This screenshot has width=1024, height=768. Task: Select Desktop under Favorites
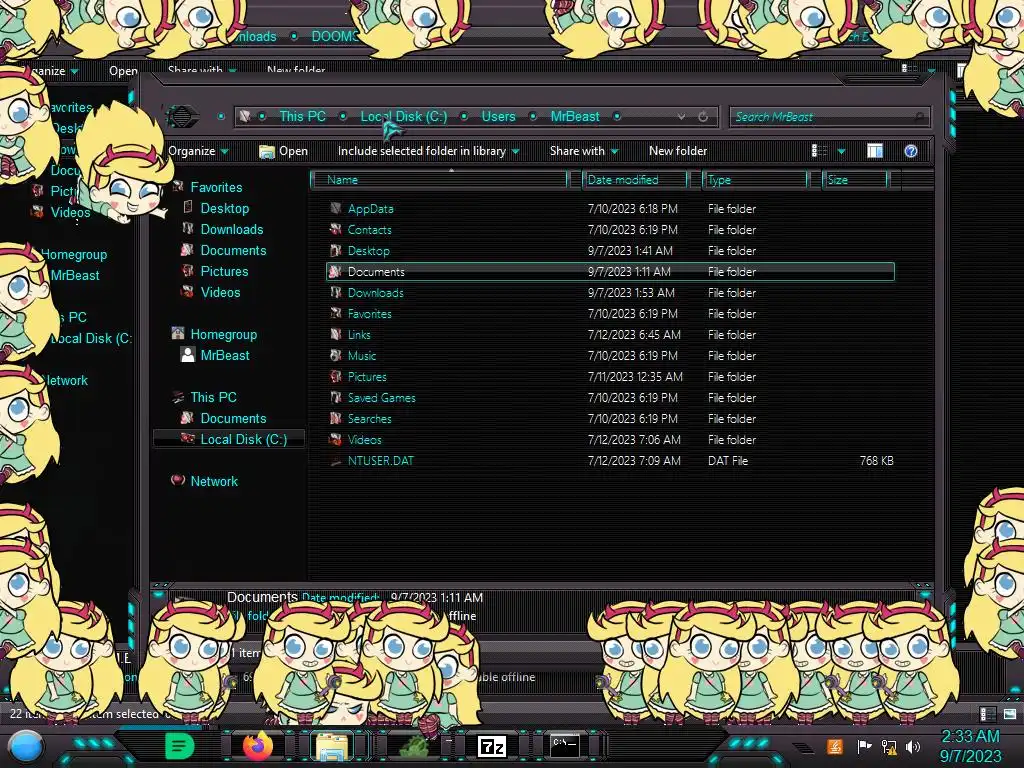[x=225, y=208]
